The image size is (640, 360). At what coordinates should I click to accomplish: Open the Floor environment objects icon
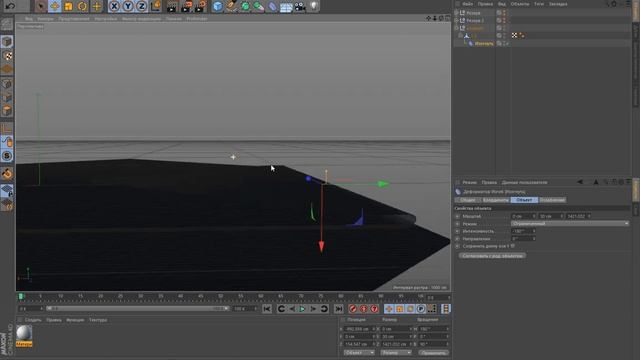[286, 6]
